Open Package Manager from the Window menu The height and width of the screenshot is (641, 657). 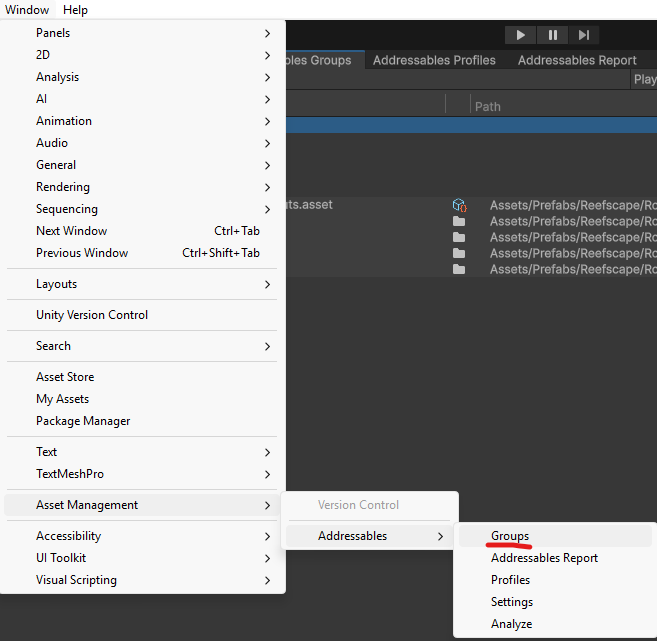[83, 421]
